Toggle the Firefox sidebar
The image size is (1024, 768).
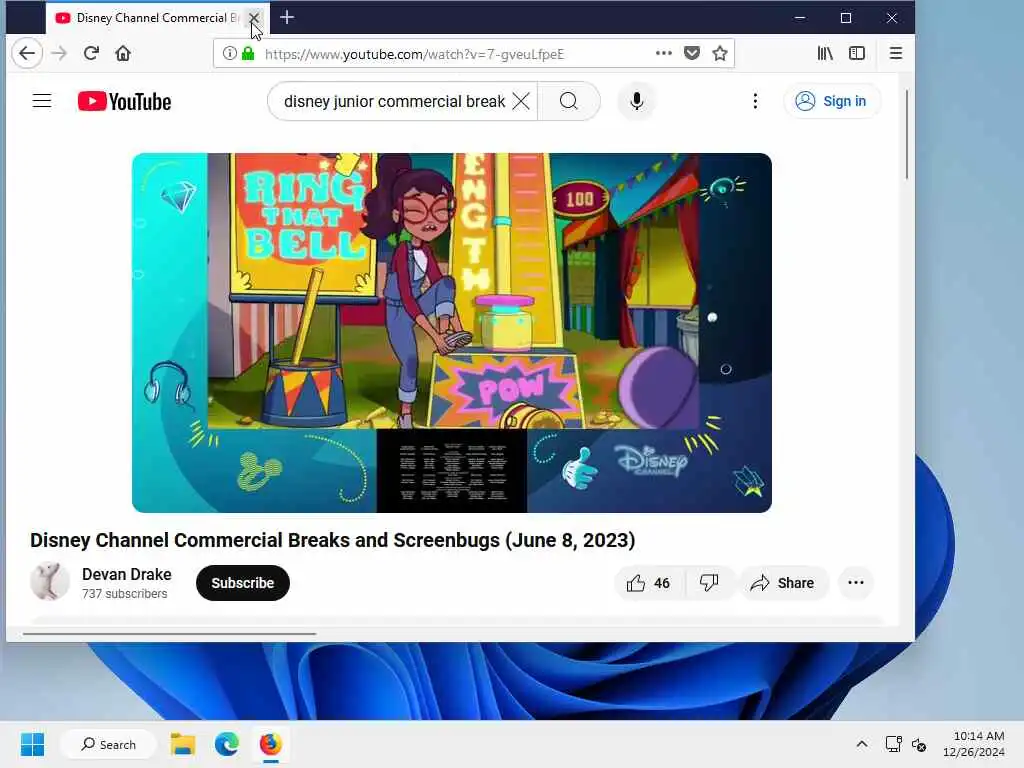pos(857,54)
